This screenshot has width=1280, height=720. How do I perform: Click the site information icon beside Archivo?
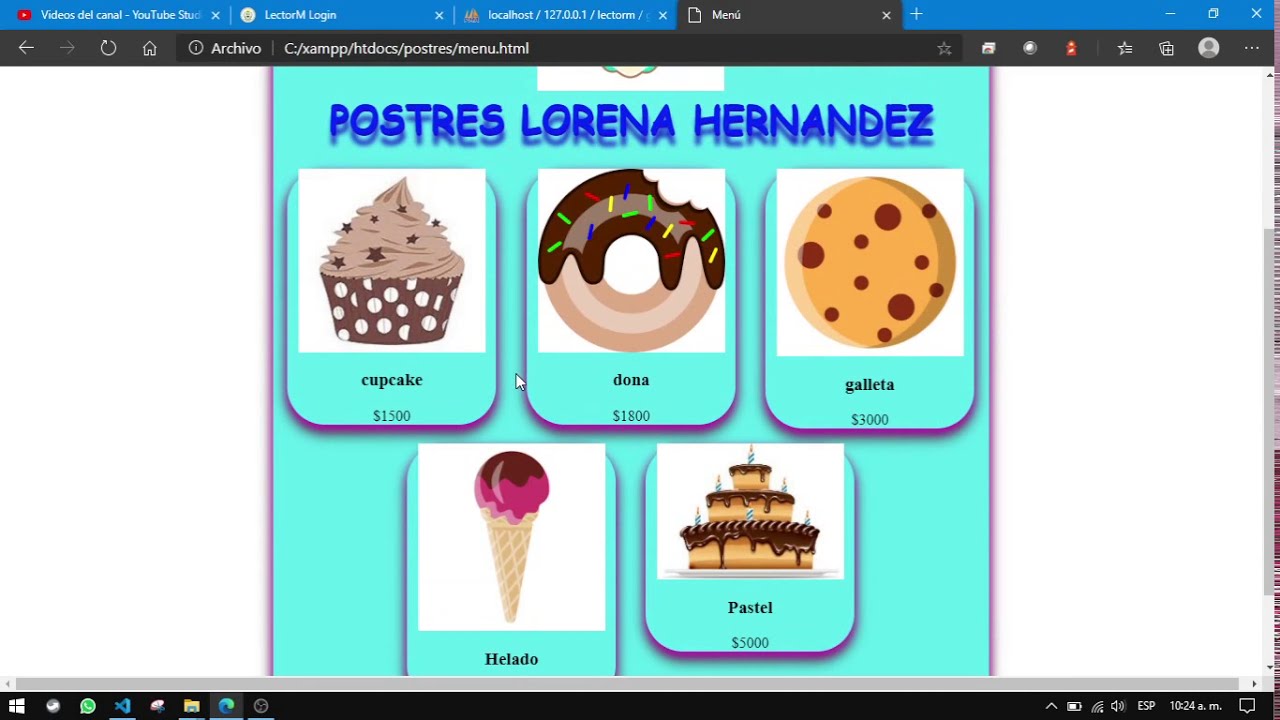196,48
